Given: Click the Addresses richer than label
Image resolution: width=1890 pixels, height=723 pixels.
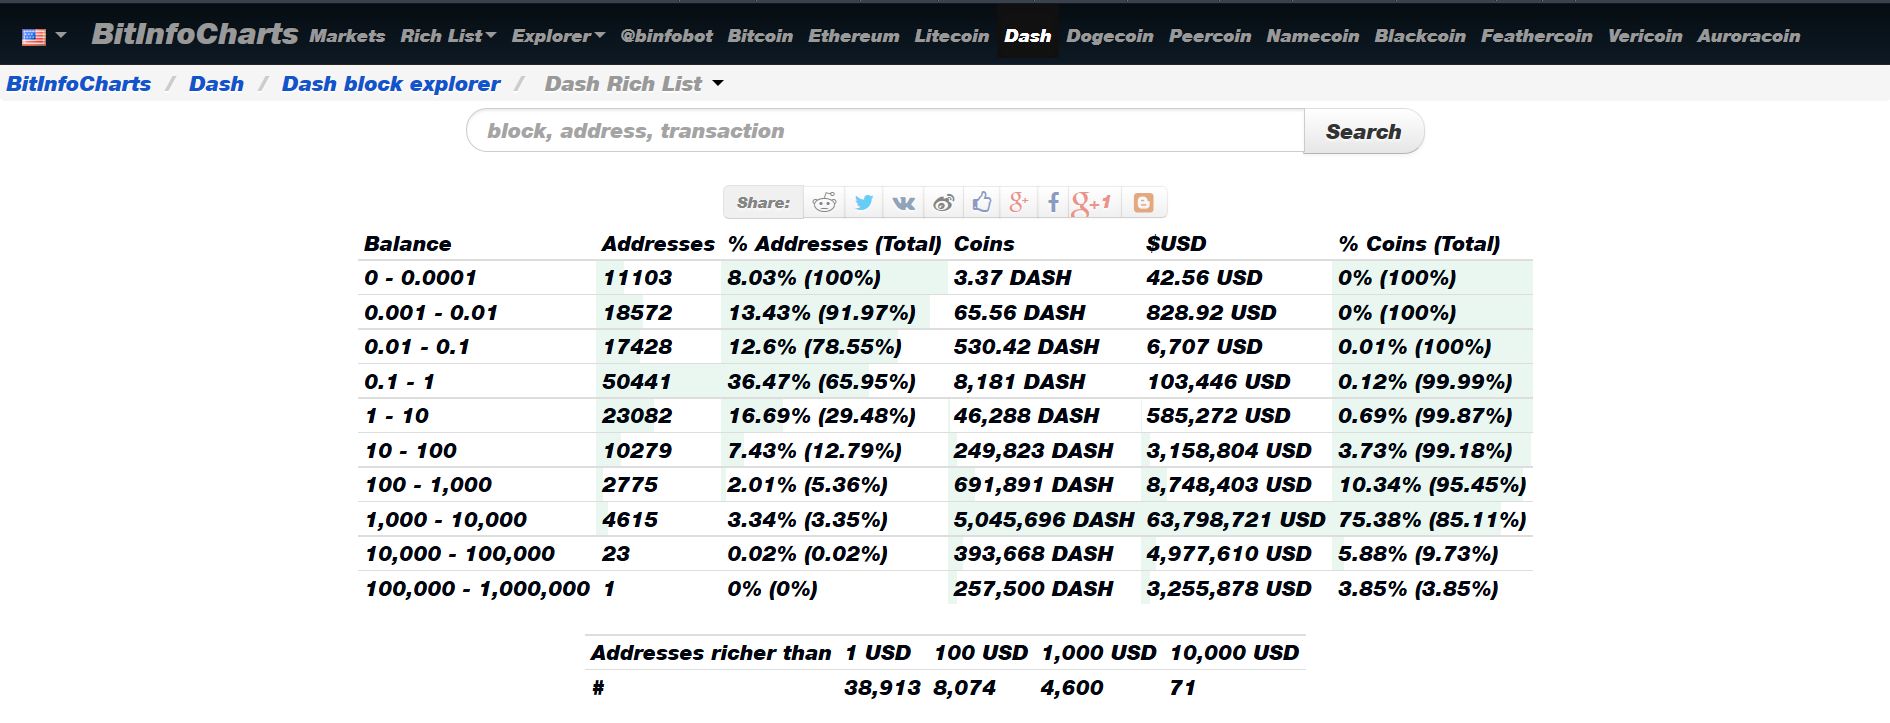Looking at the screenshot, I should tap(710, 653).
